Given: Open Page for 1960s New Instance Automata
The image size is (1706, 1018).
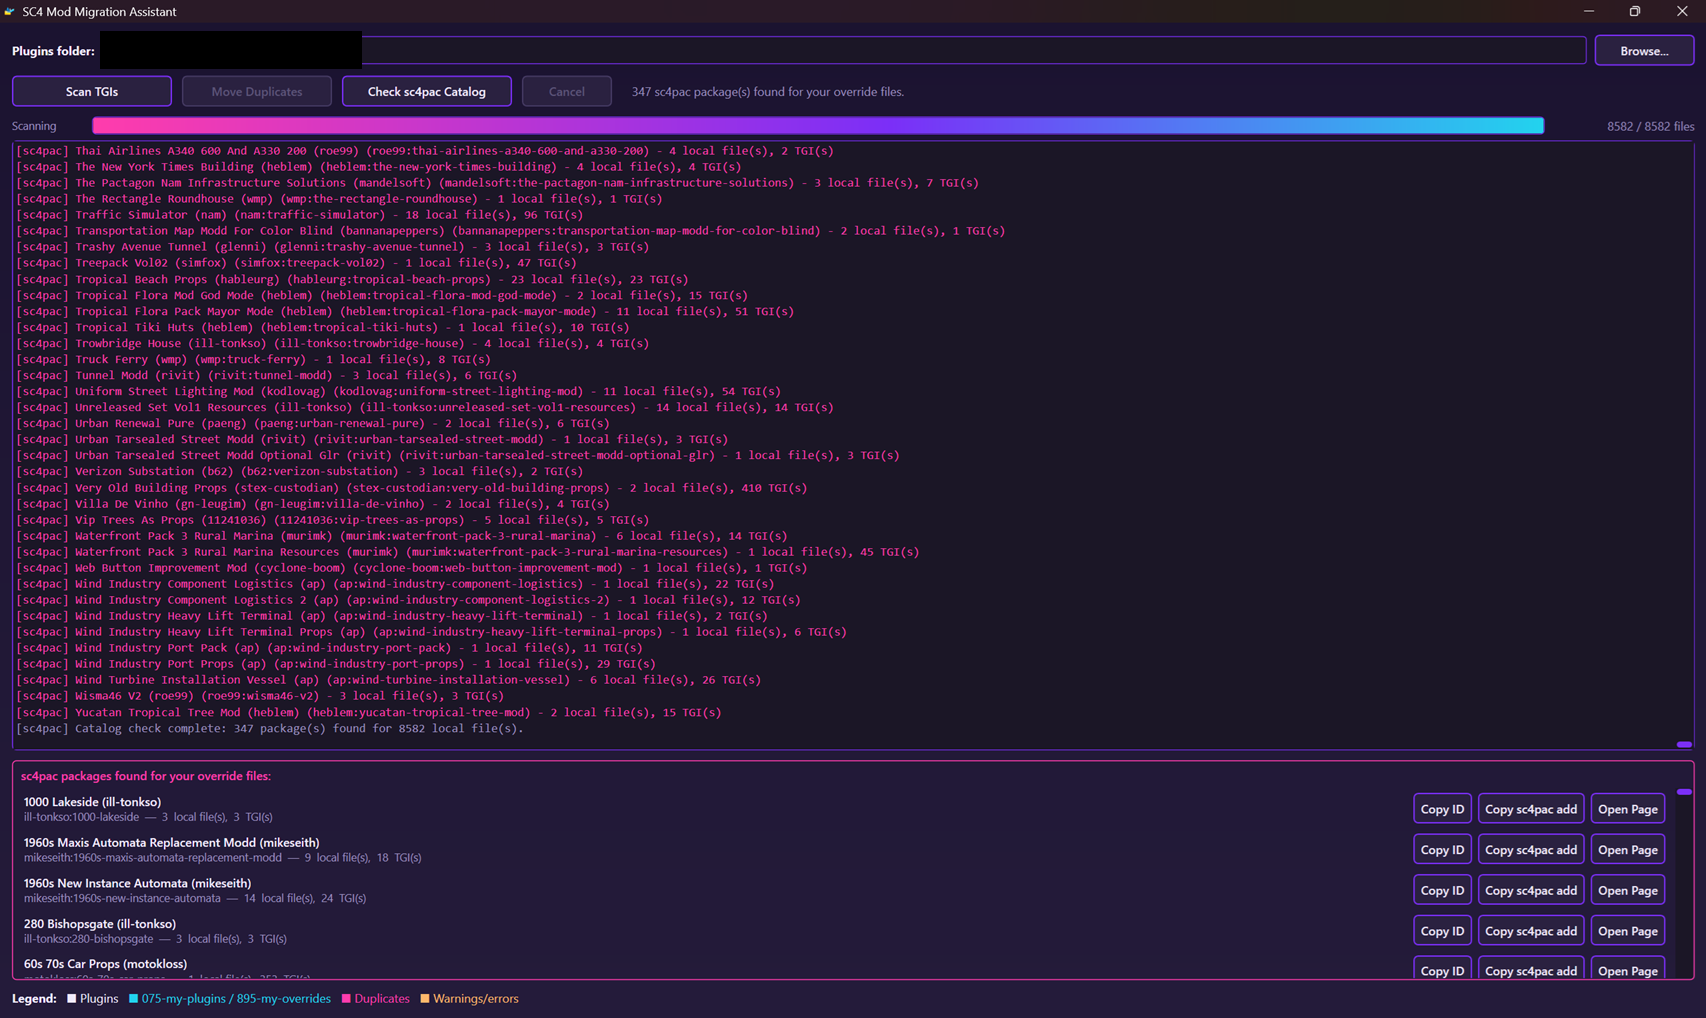Looking at the screenshot, I should [x=1628, y=890].
